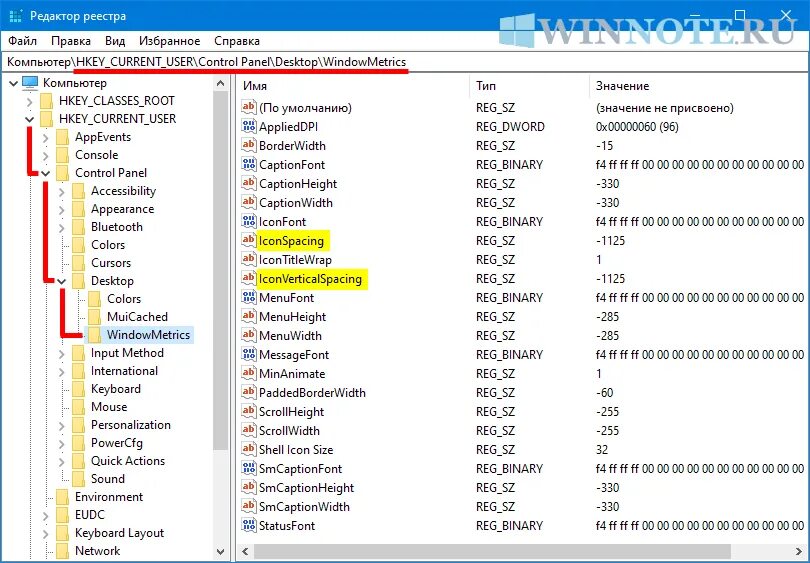This screenshot has height=563, width=810.
Task: Expand the Accessibility key
Action: 61,192
